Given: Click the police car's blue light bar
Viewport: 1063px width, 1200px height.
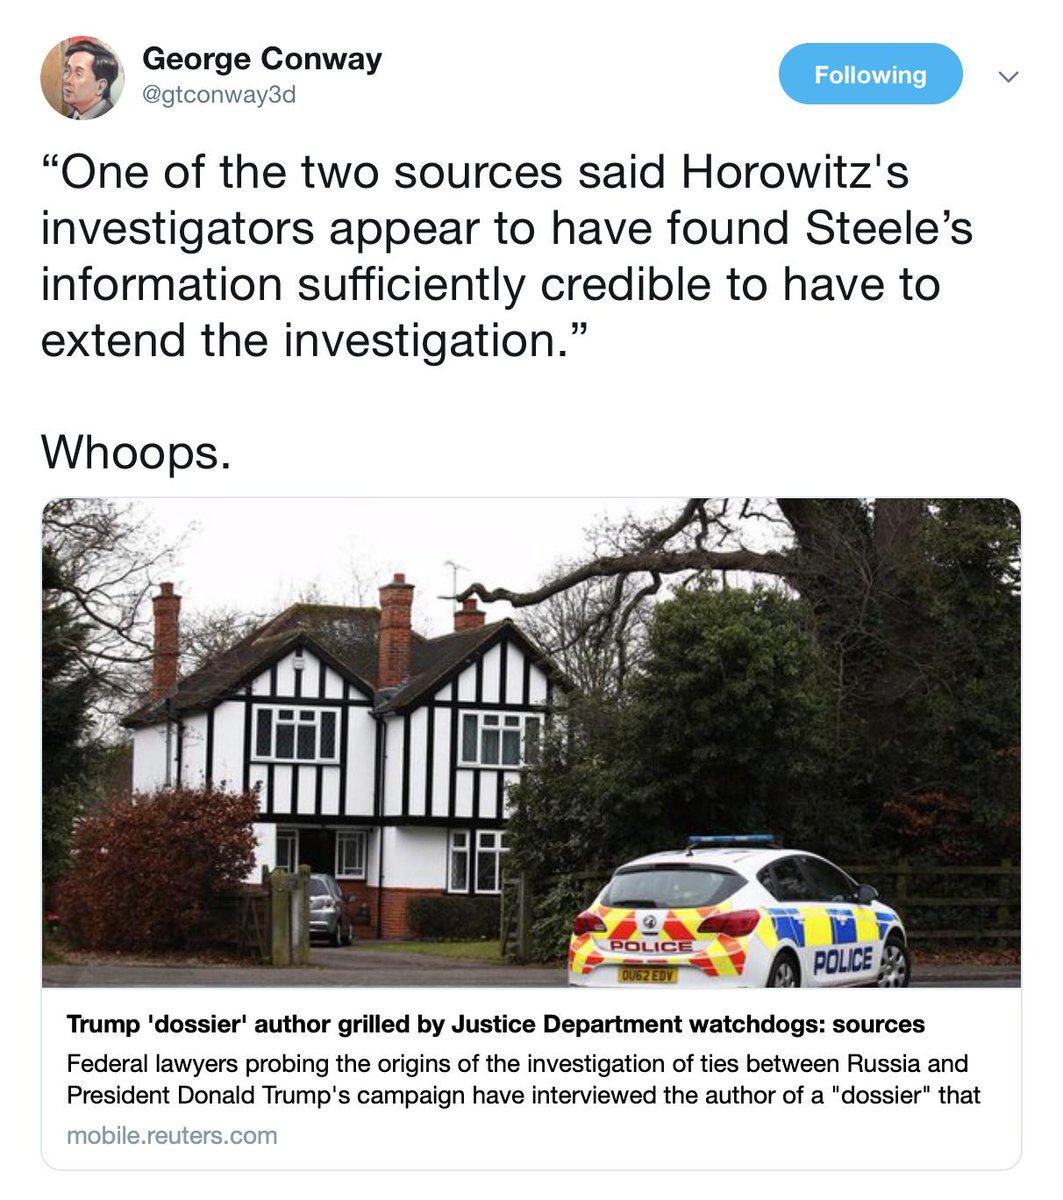Looking at the screenshot, I should coord(732,841).
